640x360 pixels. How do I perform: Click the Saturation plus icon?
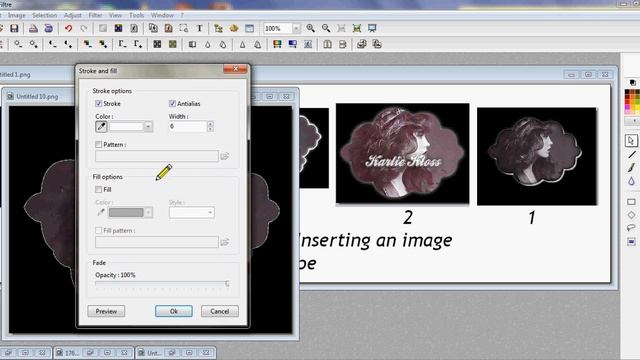click(x=103, y=44)
